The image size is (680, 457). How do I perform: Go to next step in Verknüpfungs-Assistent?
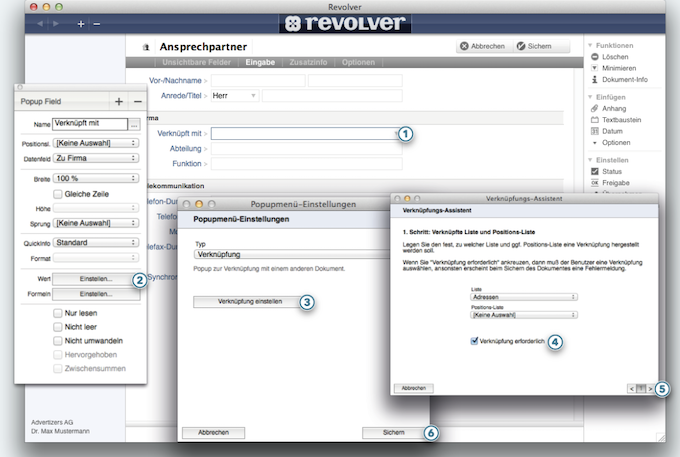[650, 388]
